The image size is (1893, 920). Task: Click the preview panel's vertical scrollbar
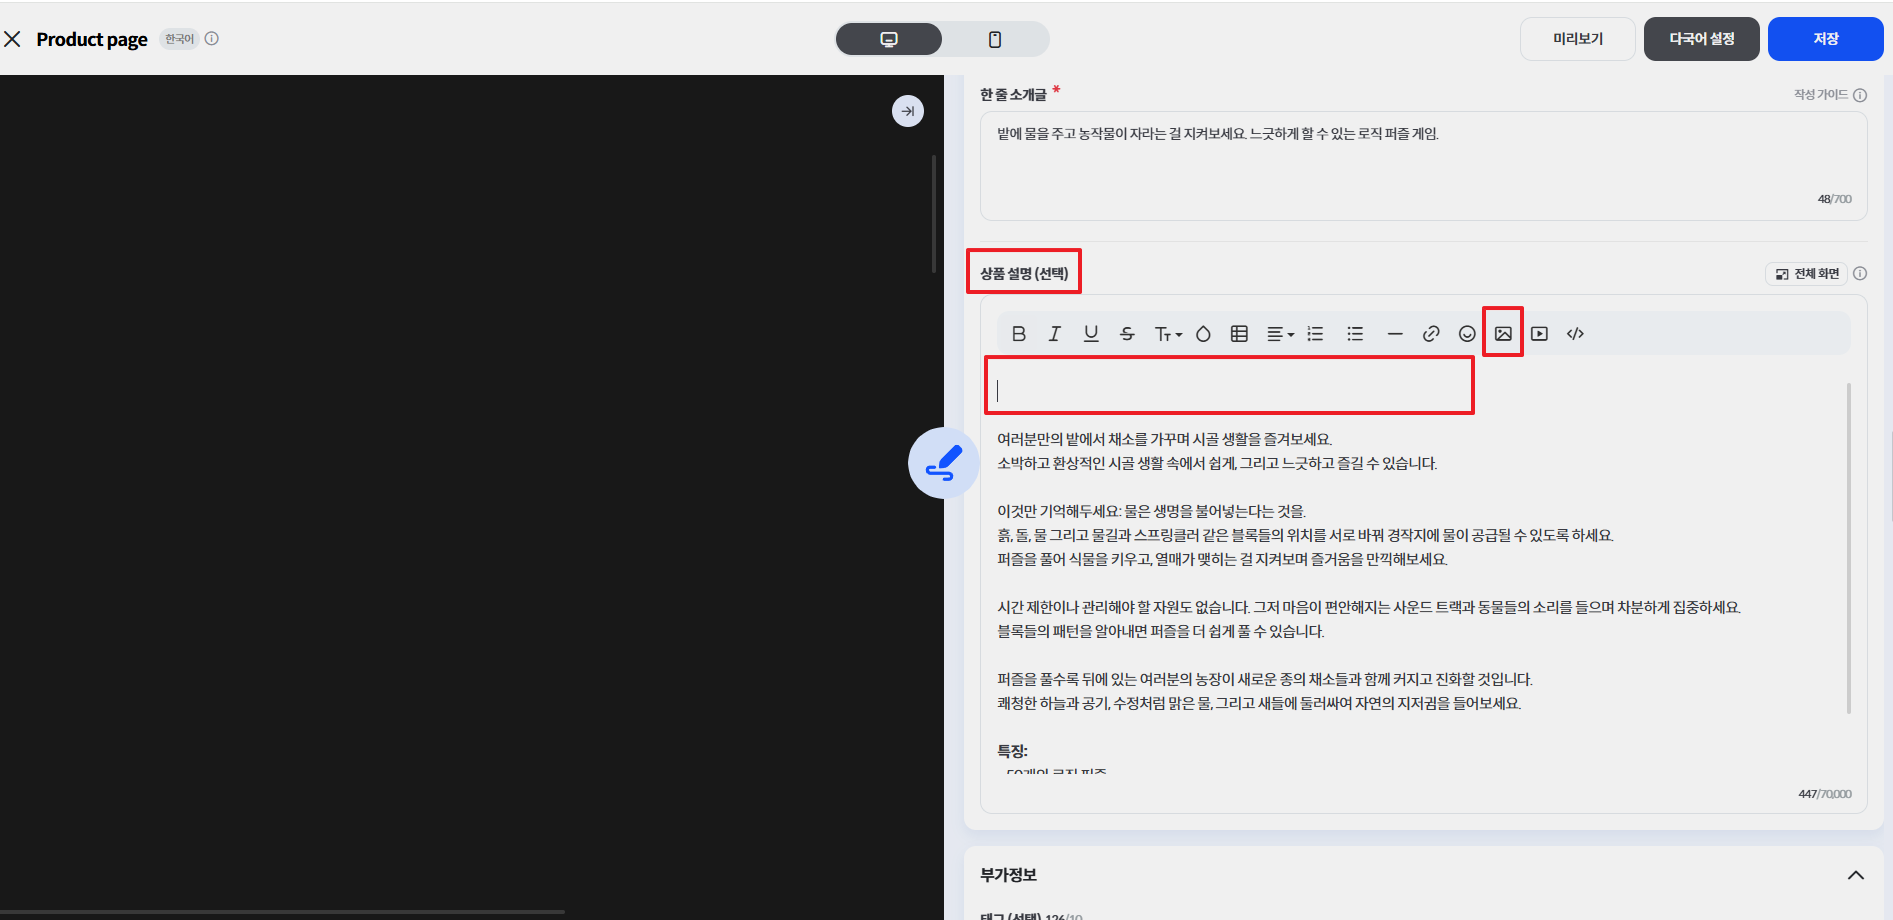pyautogui.click(x=934, y=215)
